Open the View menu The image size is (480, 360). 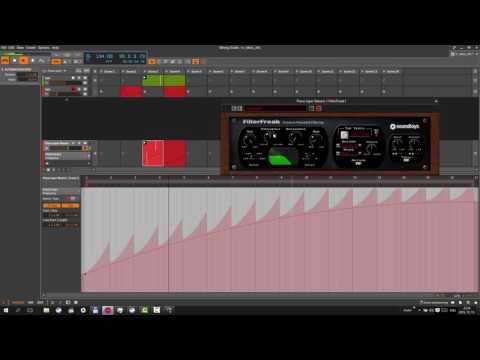20,48
